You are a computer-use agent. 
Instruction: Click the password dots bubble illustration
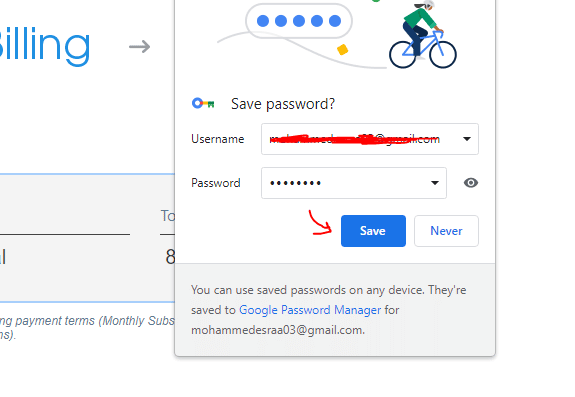(x=299, y=21)
